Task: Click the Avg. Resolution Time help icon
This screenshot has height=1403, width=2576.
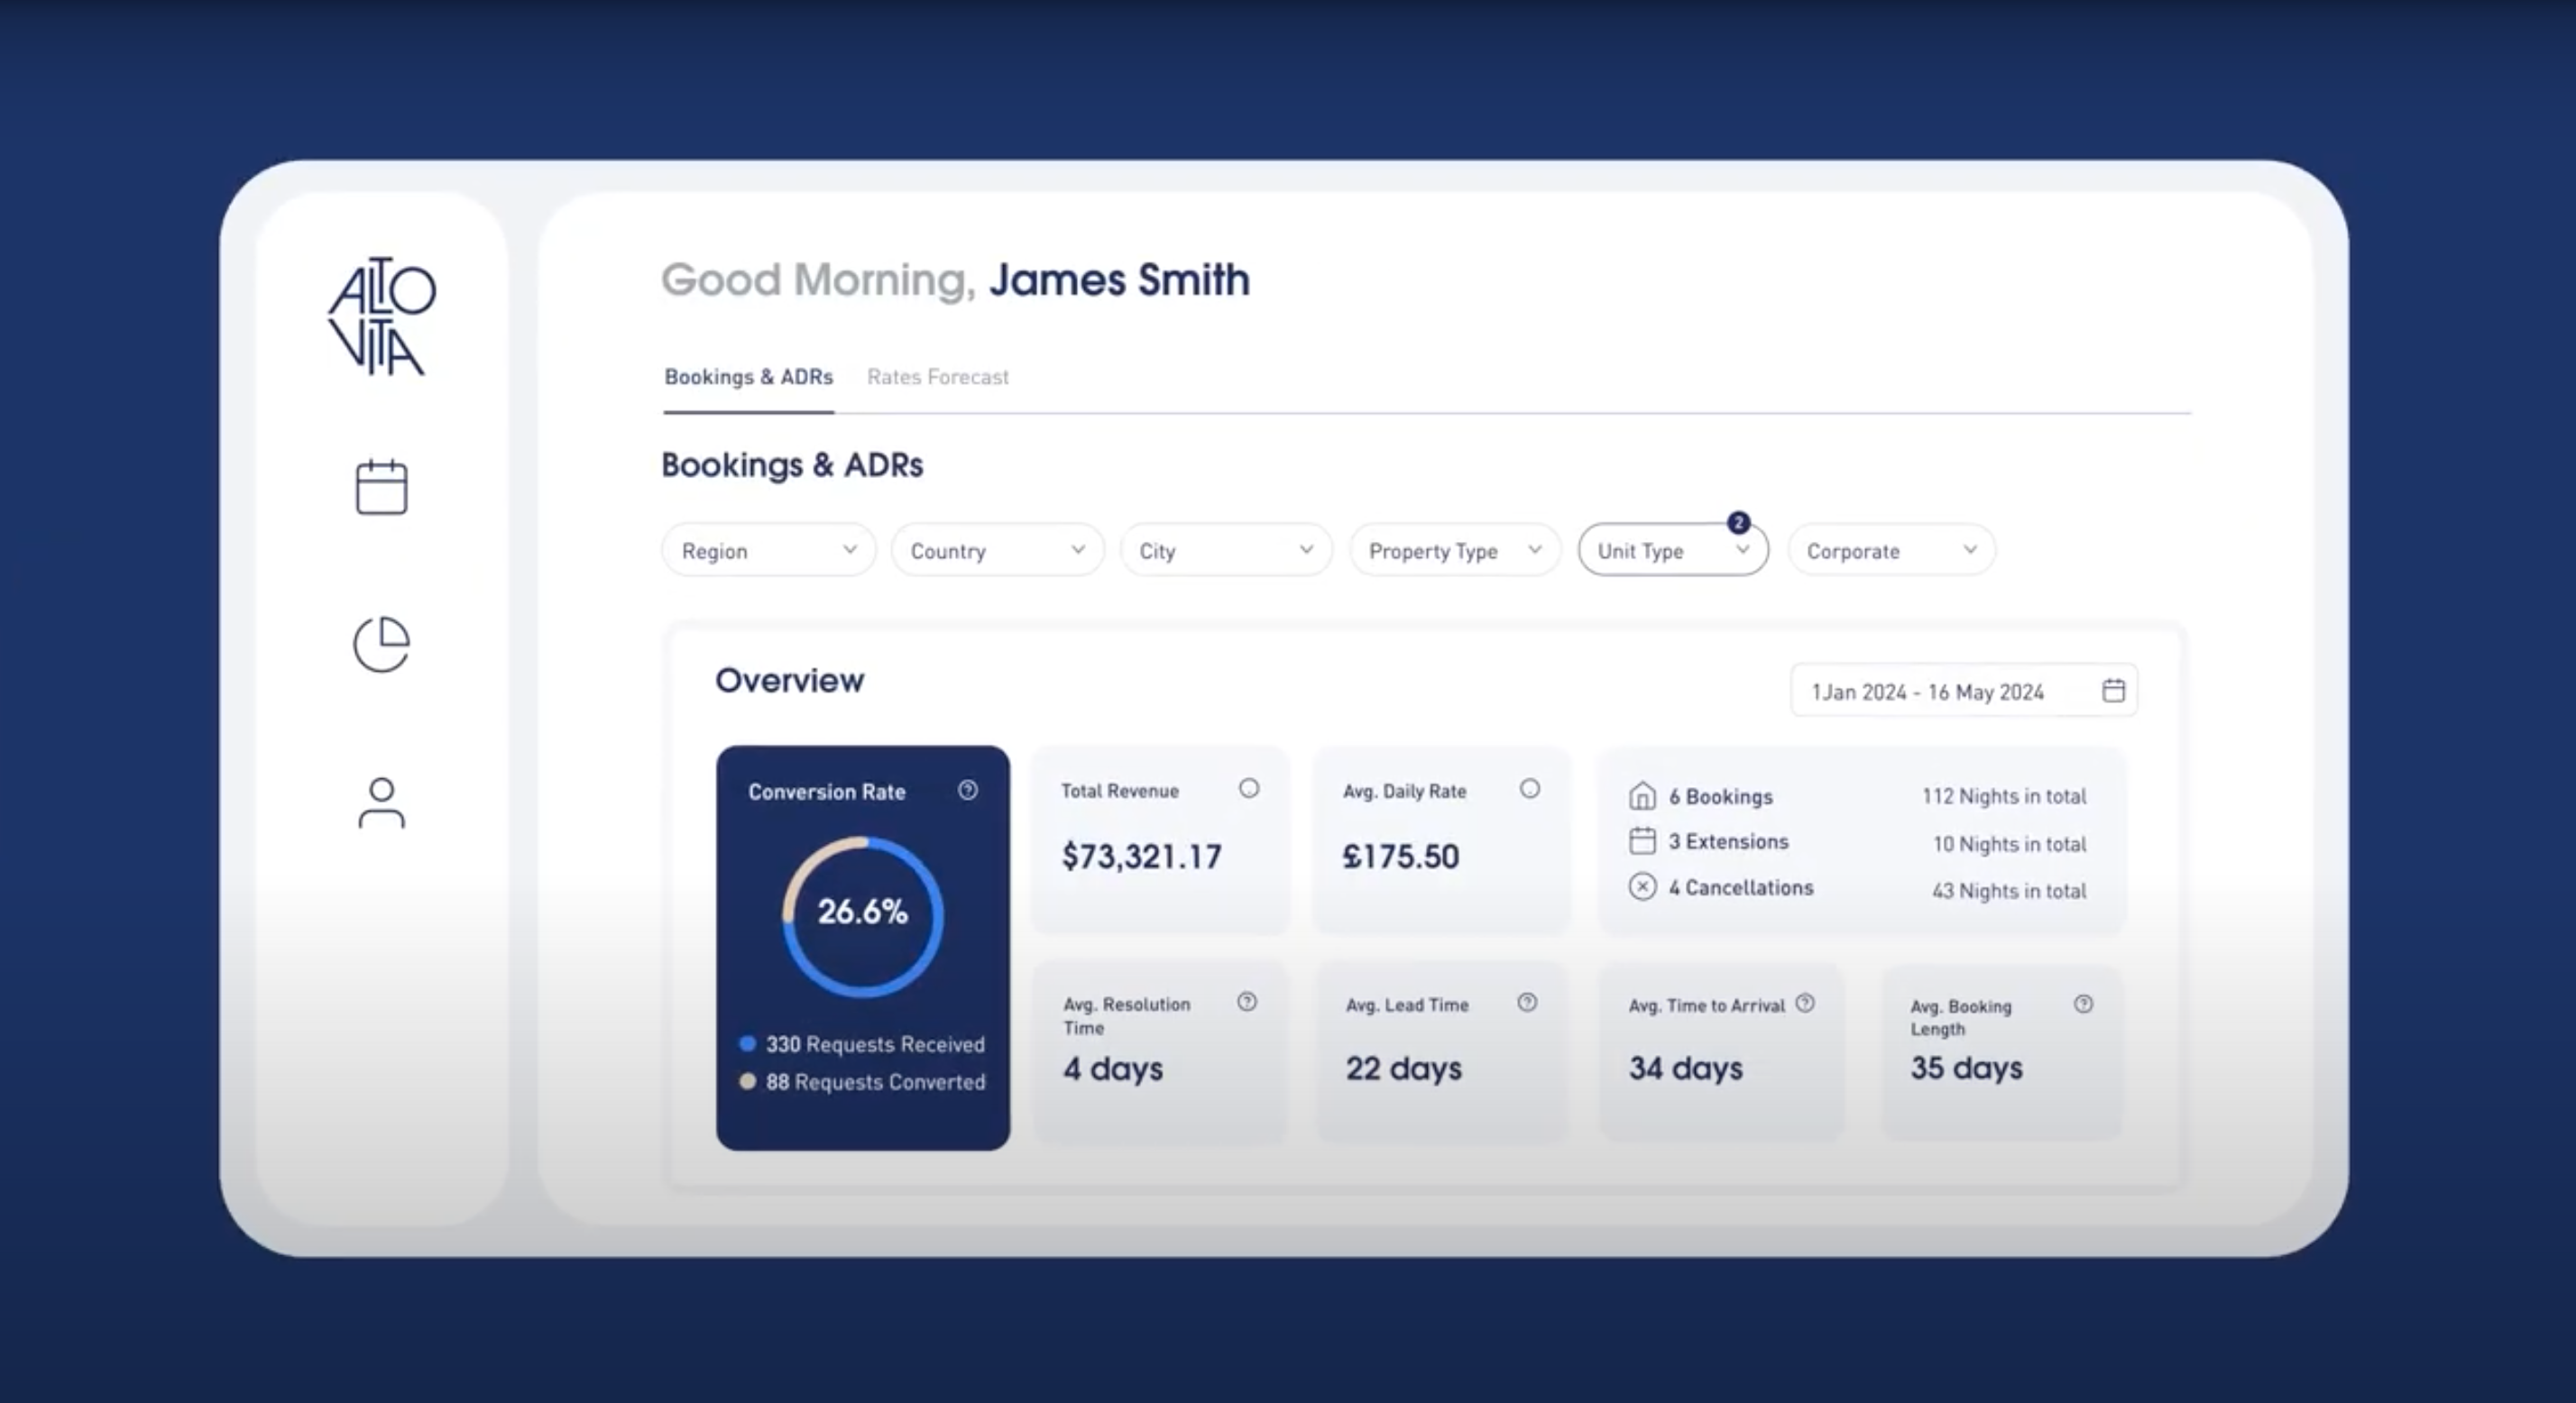Action: (x=1247, y=1001)
